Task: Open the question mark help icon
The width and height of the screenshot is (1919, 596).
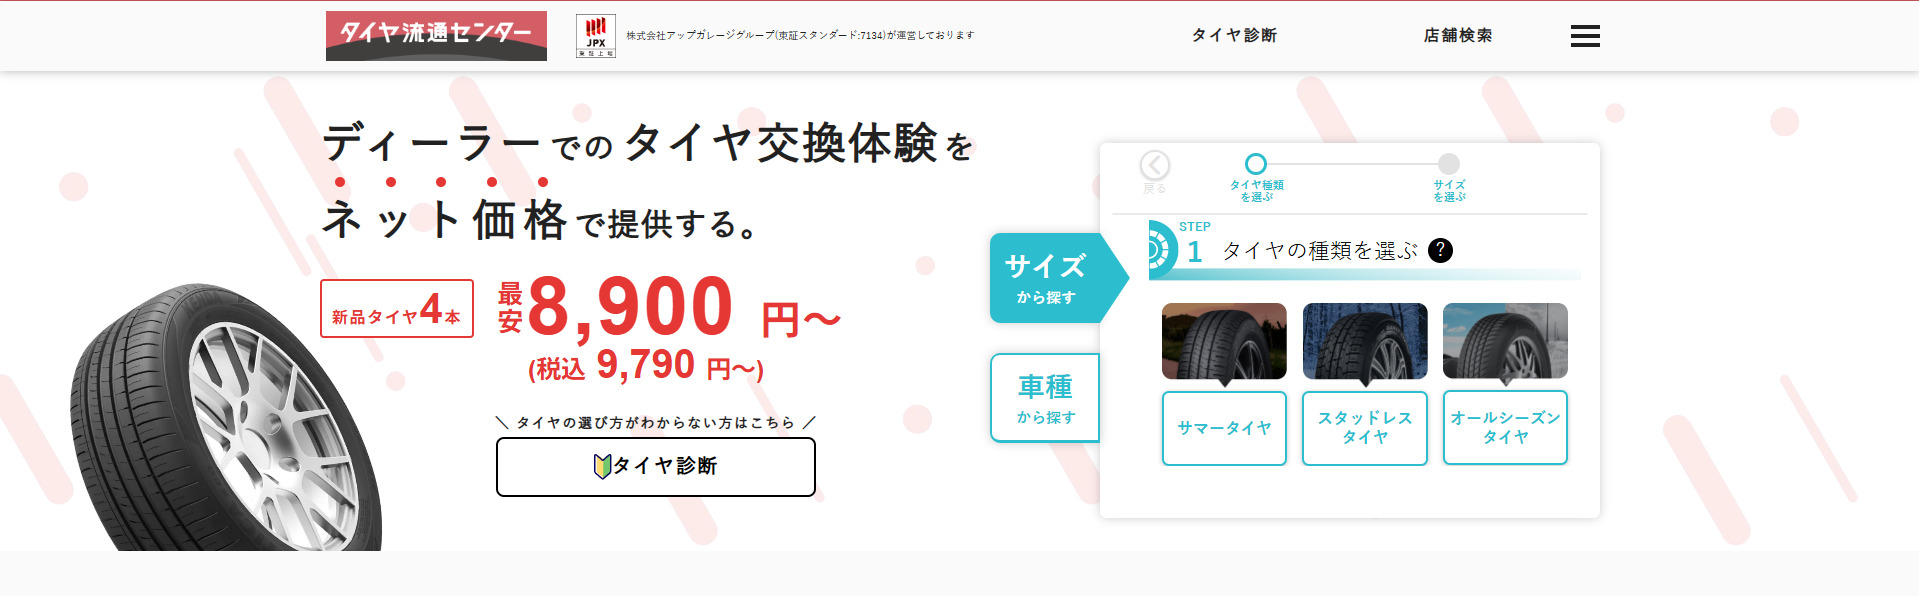Action: click(1440, 250)
